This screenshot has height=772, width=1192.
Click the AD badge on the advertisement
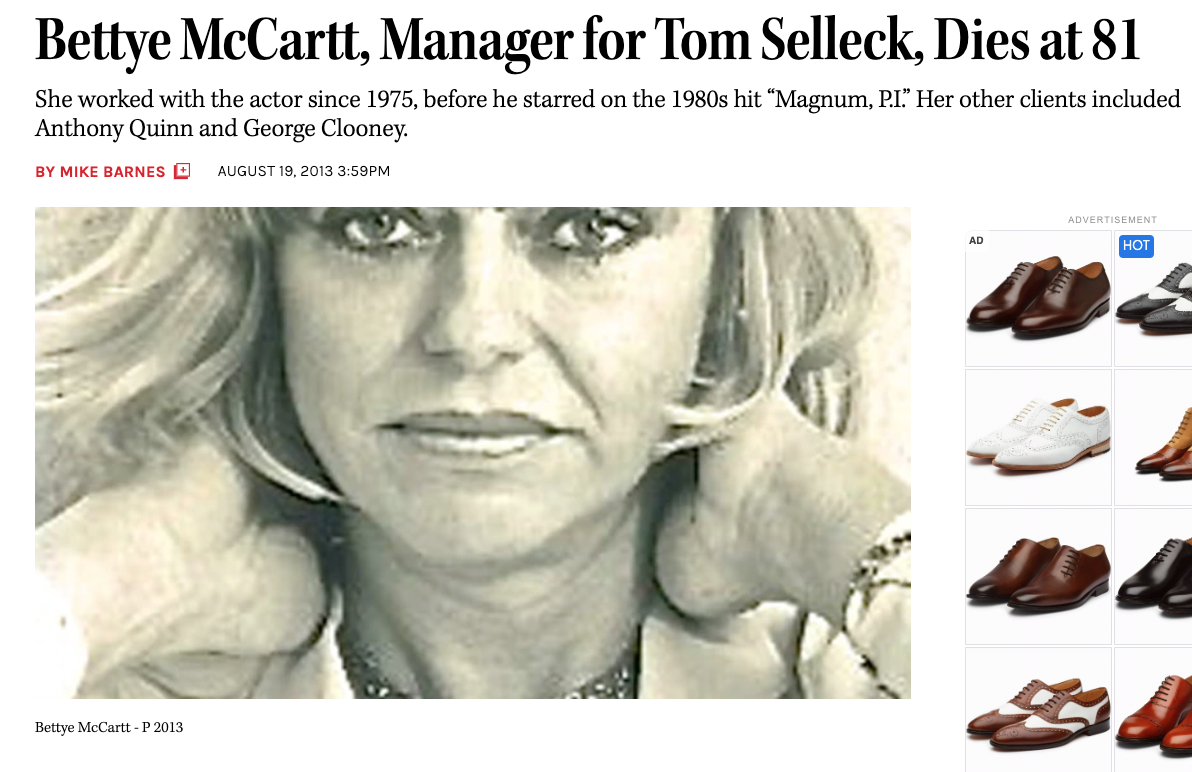point(976,241)
